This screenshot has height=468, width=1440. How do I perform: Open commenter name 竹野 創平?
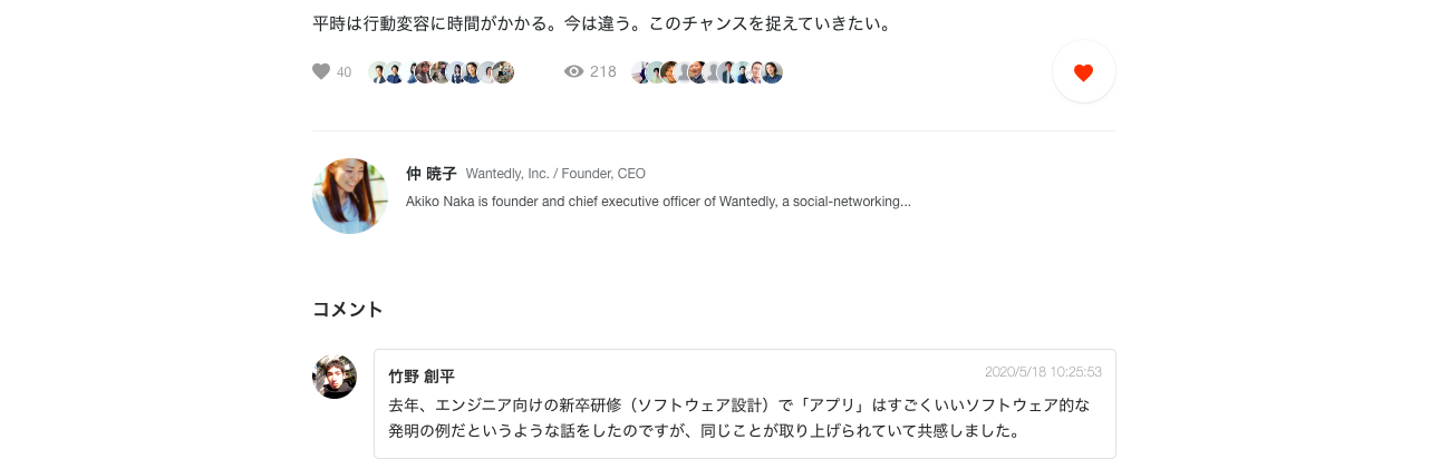click(421, 377)
